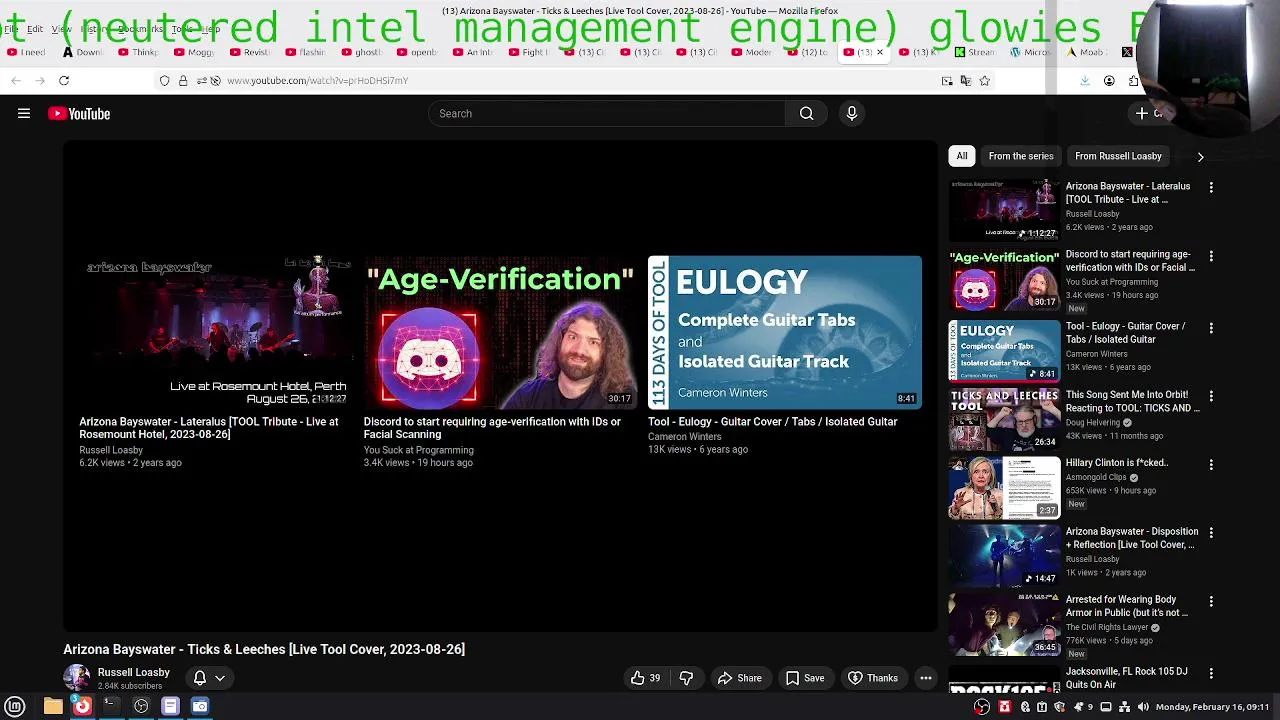Open 'Arrested for Wearing Body Armor' title
The width and height of the screenshot is (1280, 720).
click(x=1127, y=606)
